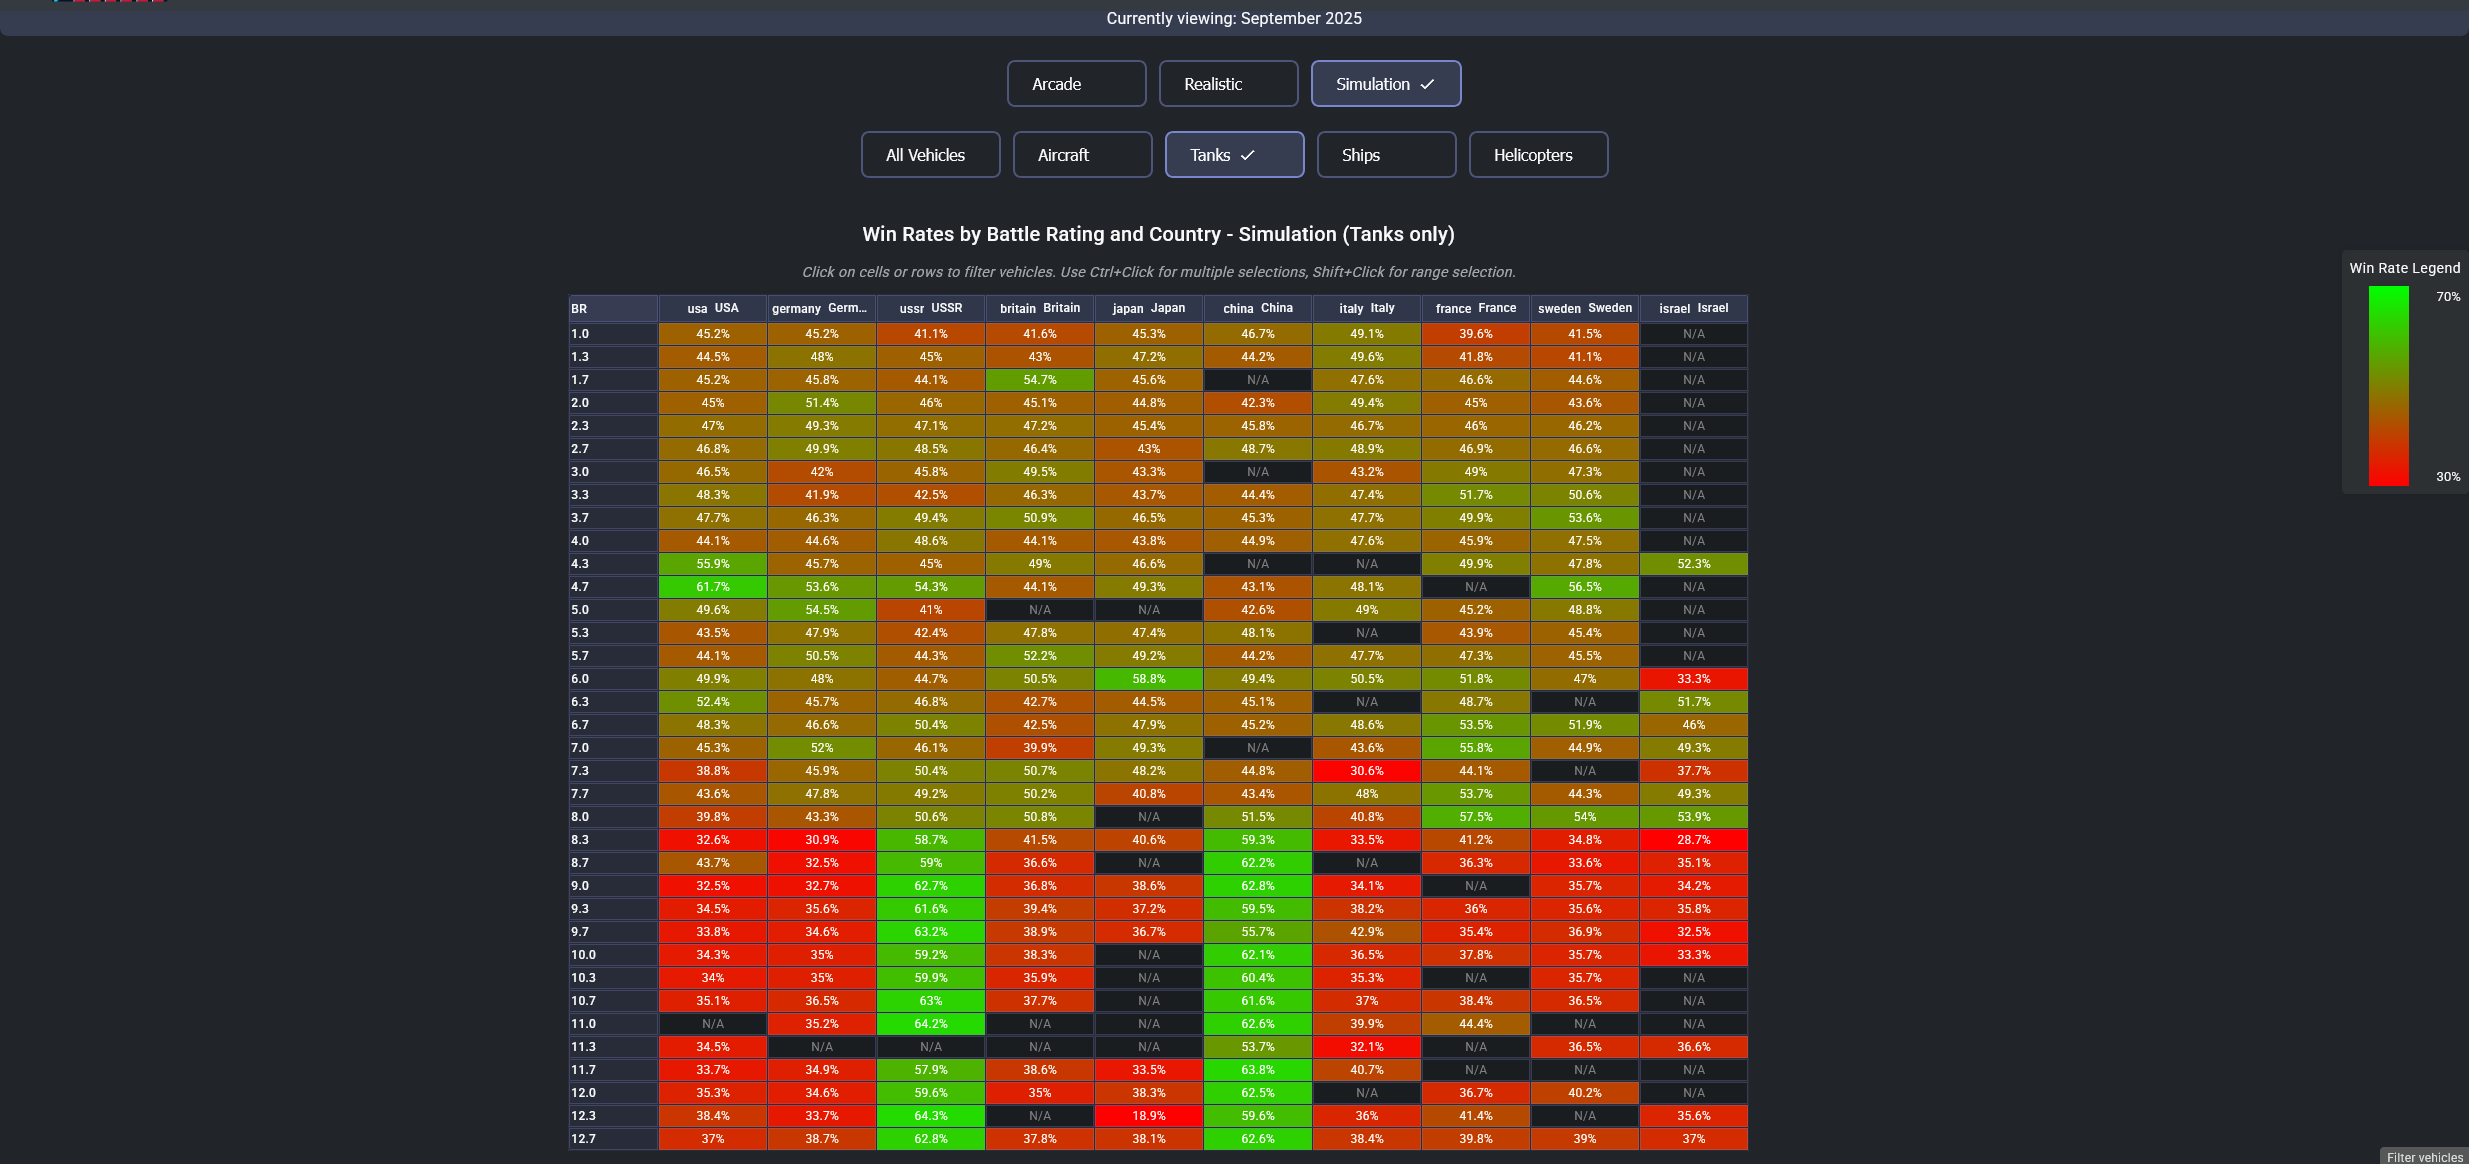Click the Israel column header
This screenshot has height=1164, width=2469.
[x=1693, y=308]
